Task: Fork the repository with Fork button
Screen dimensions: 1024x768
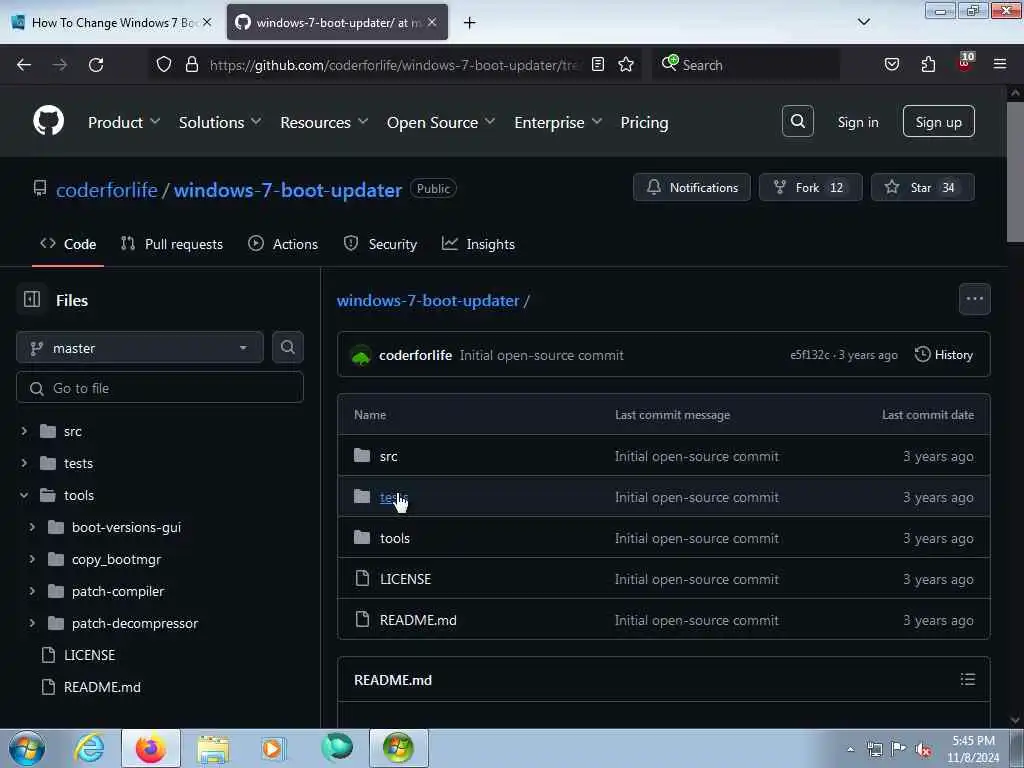Action: point(810,187)
